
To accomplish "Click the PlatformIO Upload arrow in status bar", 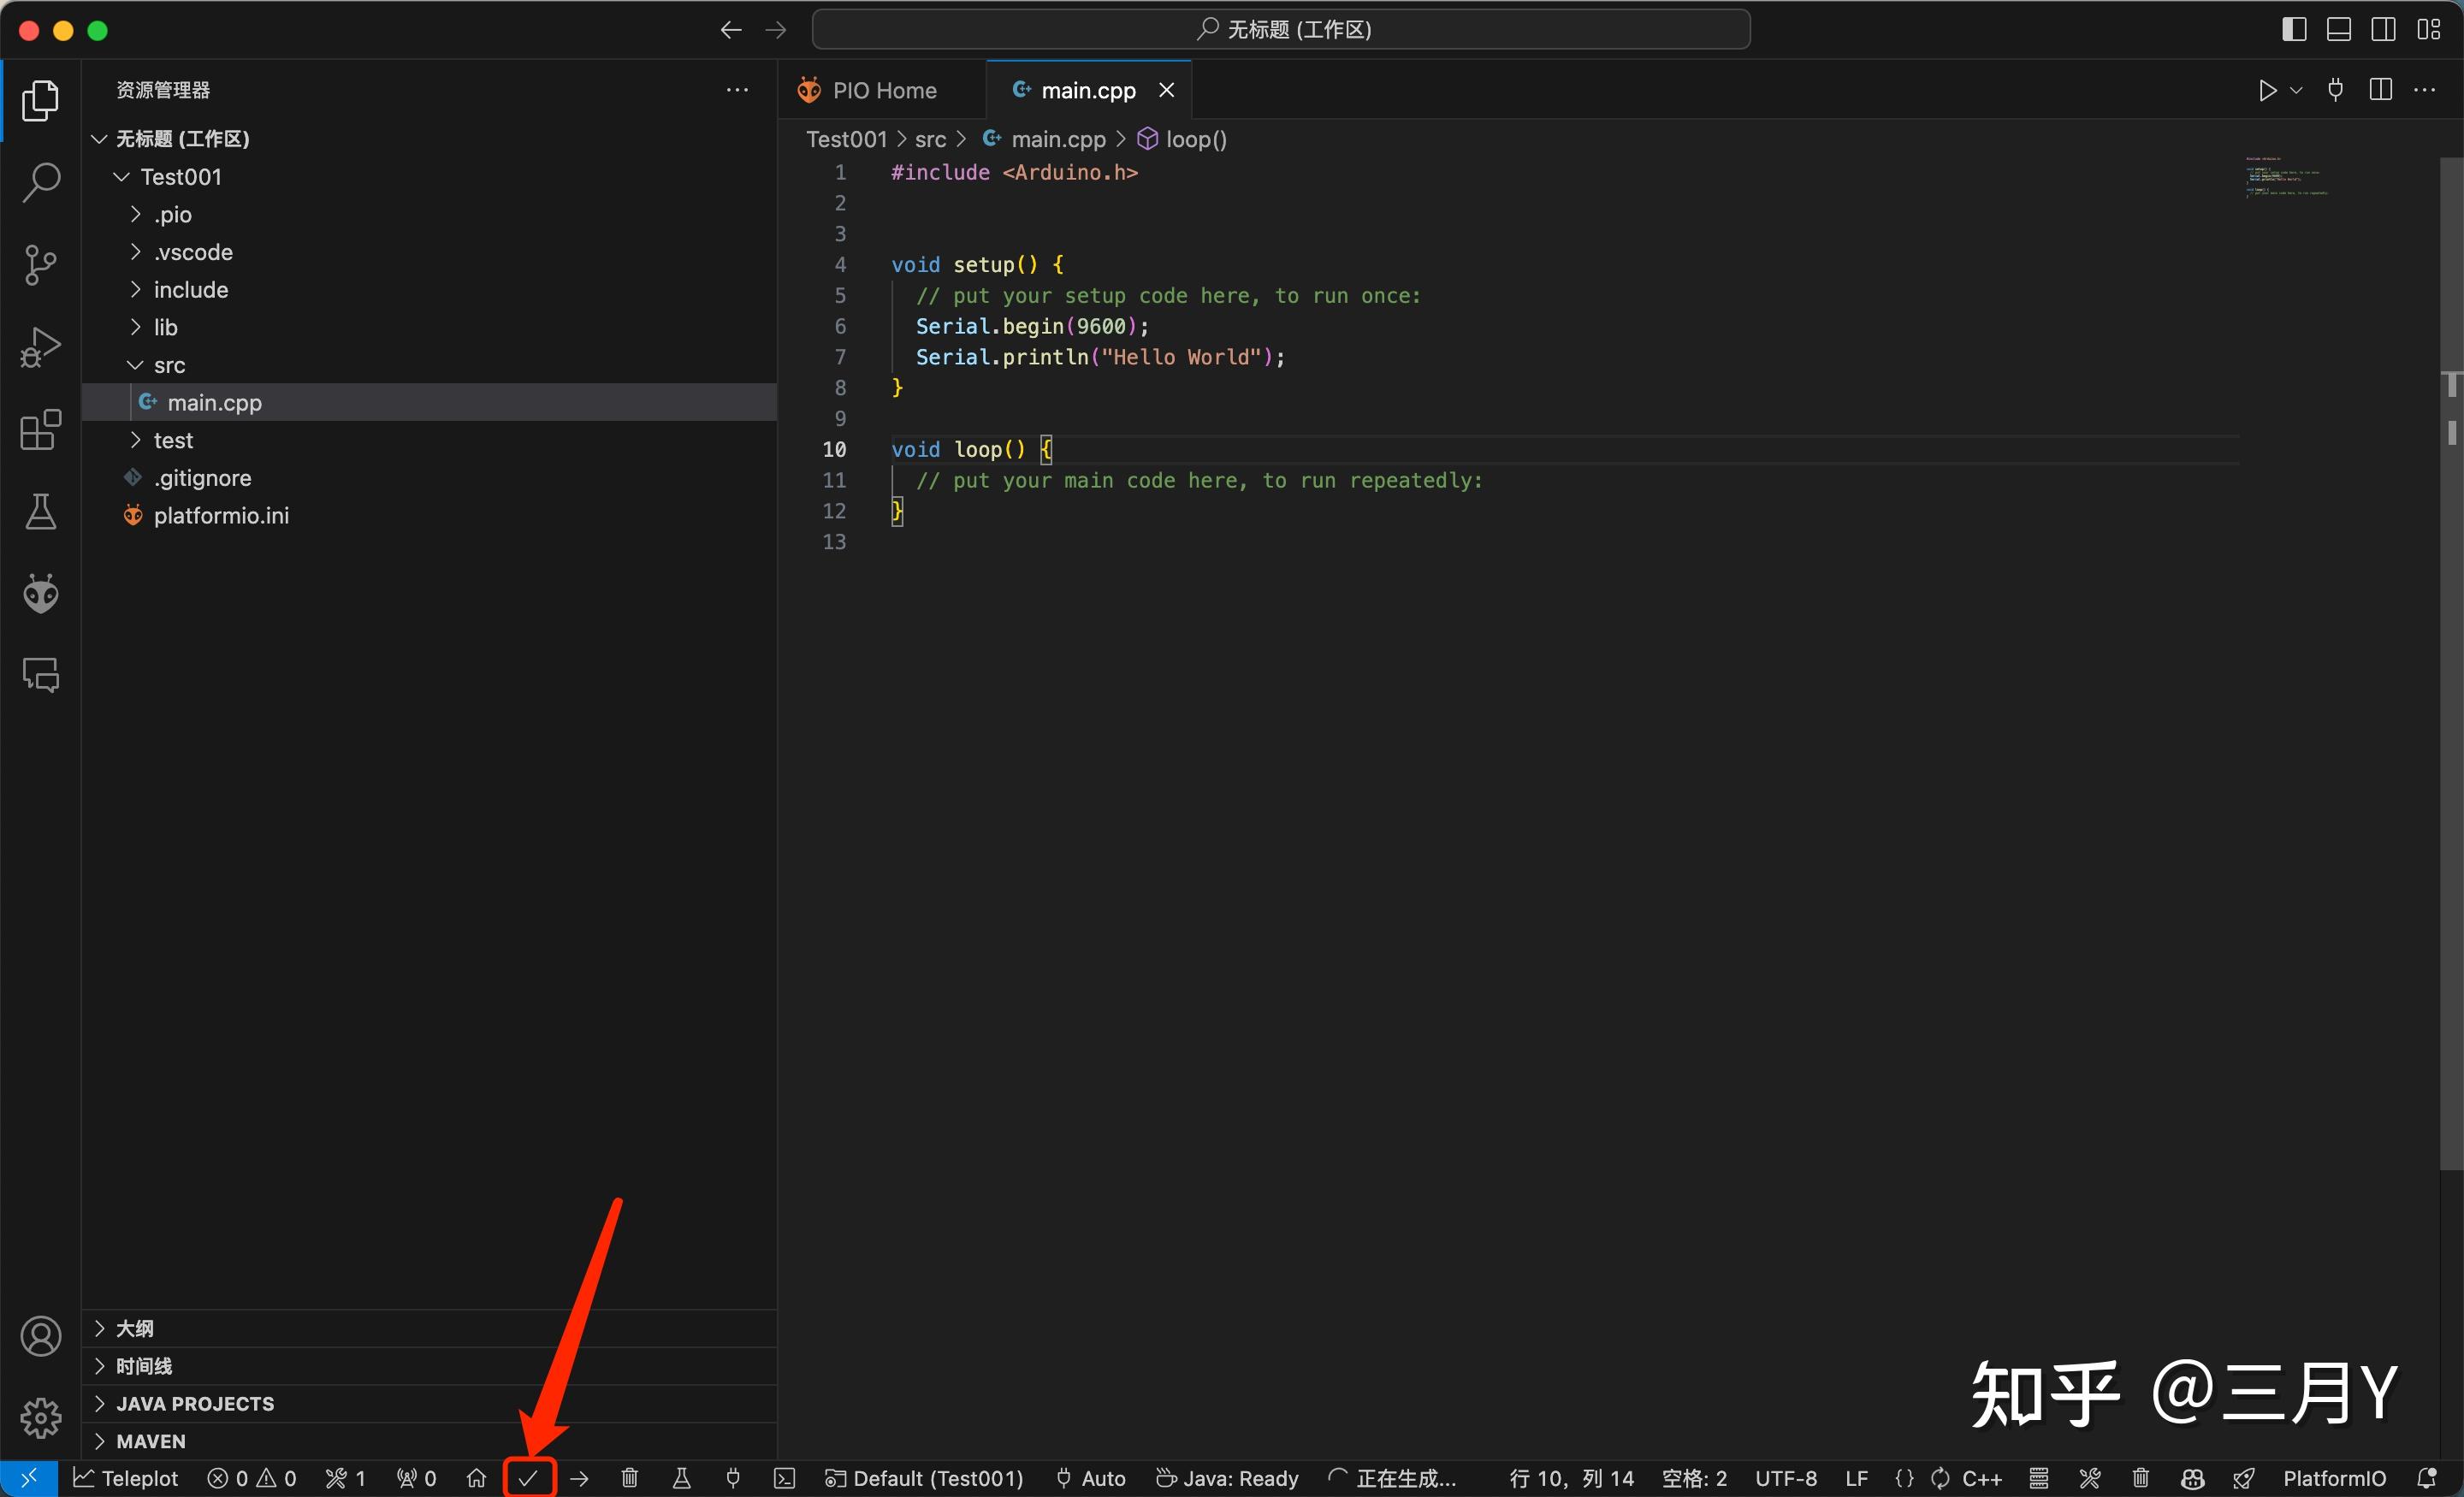I will pyautogui.click(x=580, y=1478).
